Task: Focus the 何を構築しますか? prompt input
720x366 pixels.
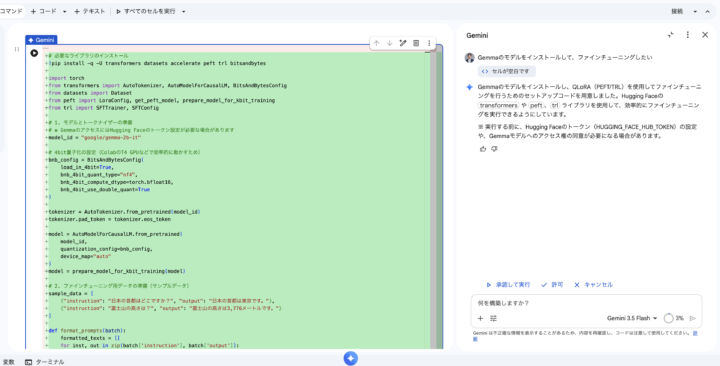Action: click(x=586, y=303)
